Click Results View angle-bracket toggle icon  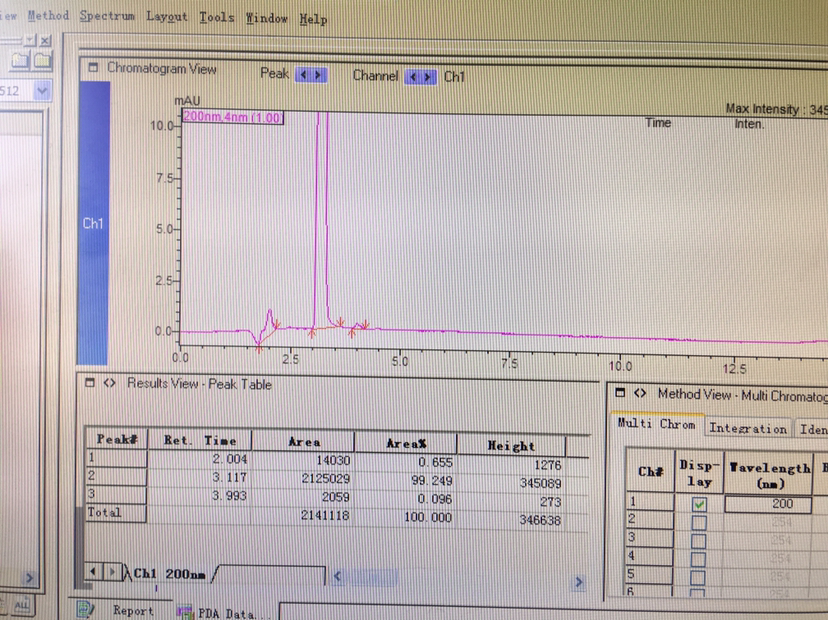tap(109, 383)
